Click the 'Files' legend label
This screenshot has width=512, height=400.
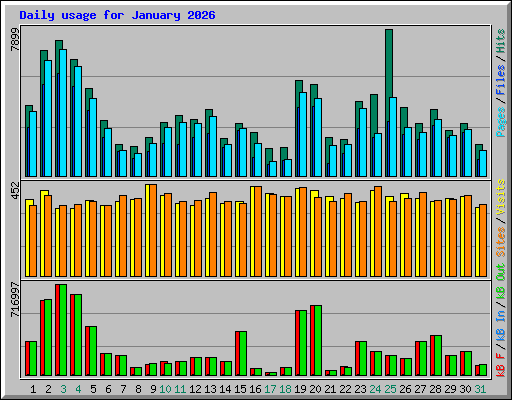pos(500,80)
